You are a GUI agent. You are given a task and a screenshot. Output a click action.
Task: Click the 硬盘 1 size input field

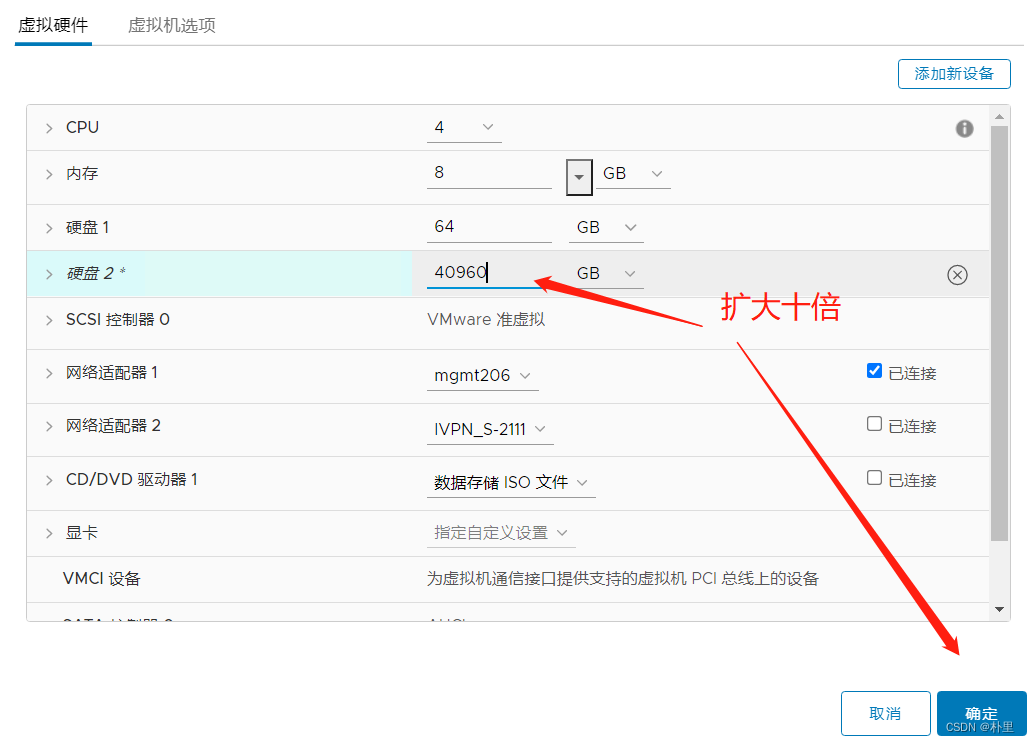pos(489,227)
